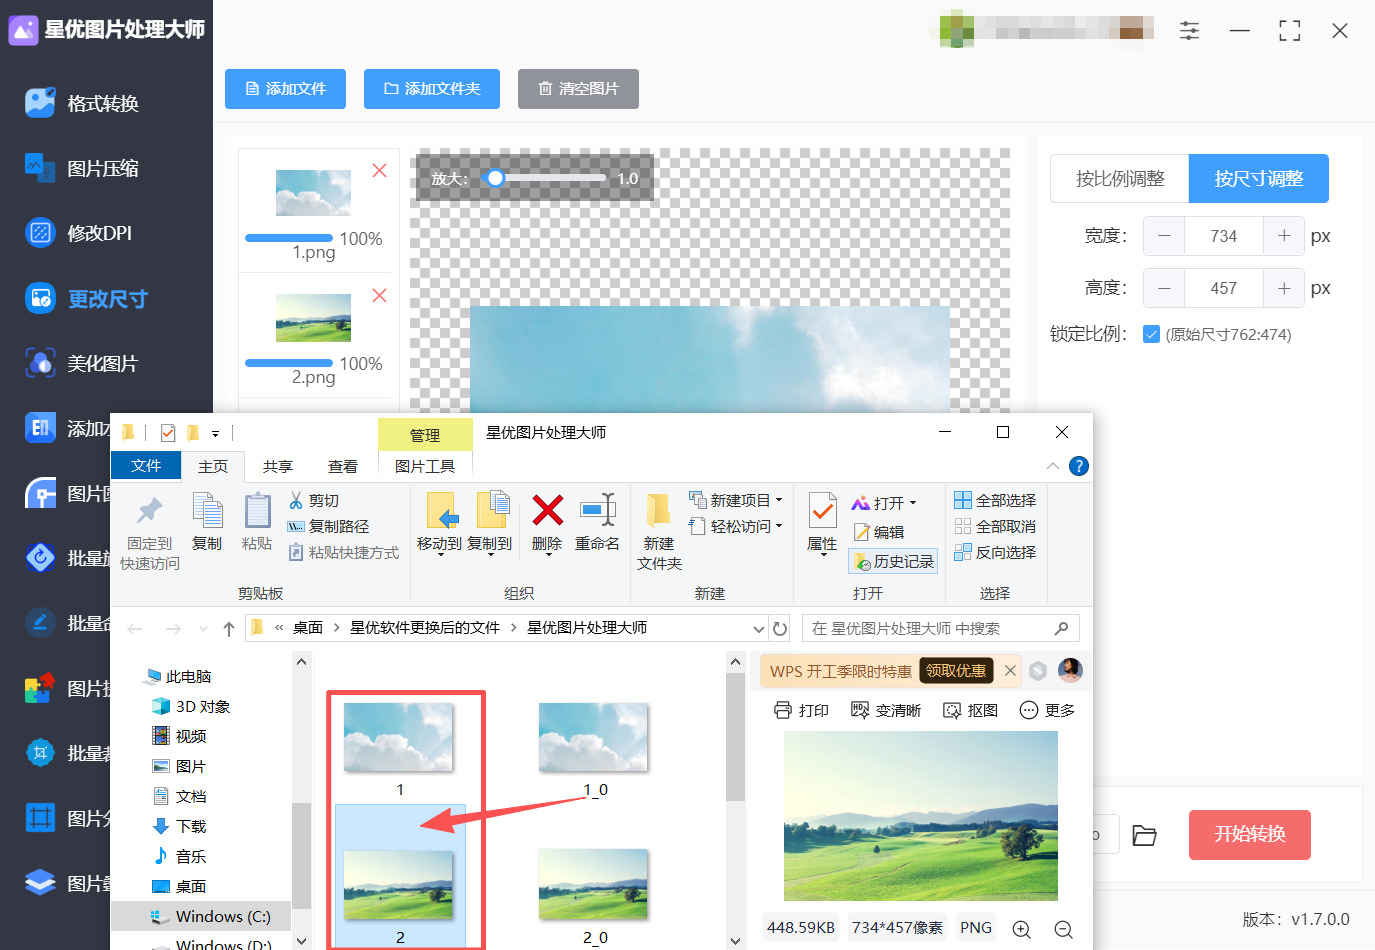Go up one folder level in Explorer
Screen dimensions: 1375x950
pos(229,629)
